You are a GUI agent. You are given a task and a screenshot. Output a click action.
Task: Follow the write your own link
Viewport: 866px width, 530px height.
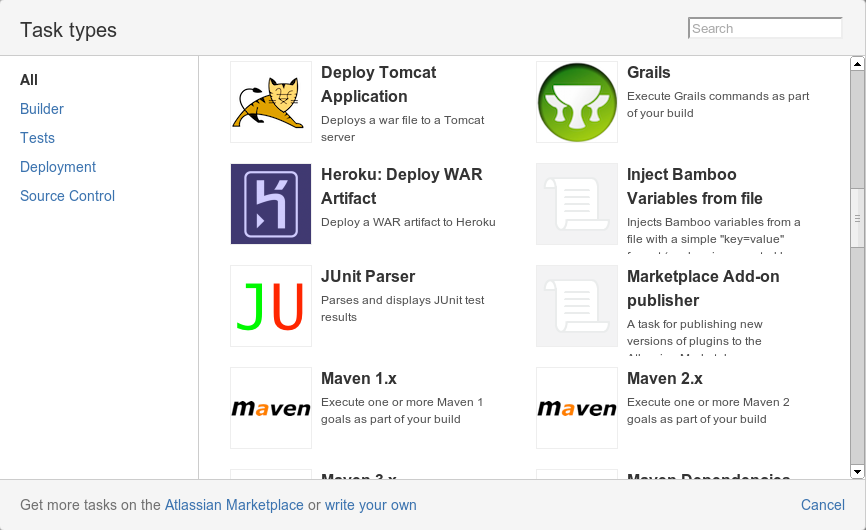[x=371, y=505]
